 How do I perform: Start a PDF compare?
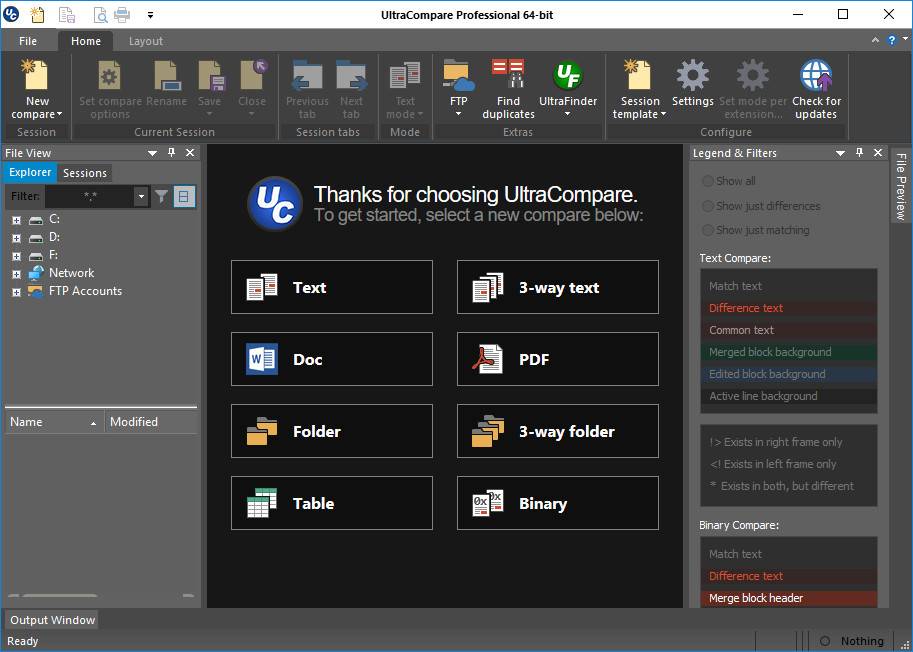tap(558, 359)
